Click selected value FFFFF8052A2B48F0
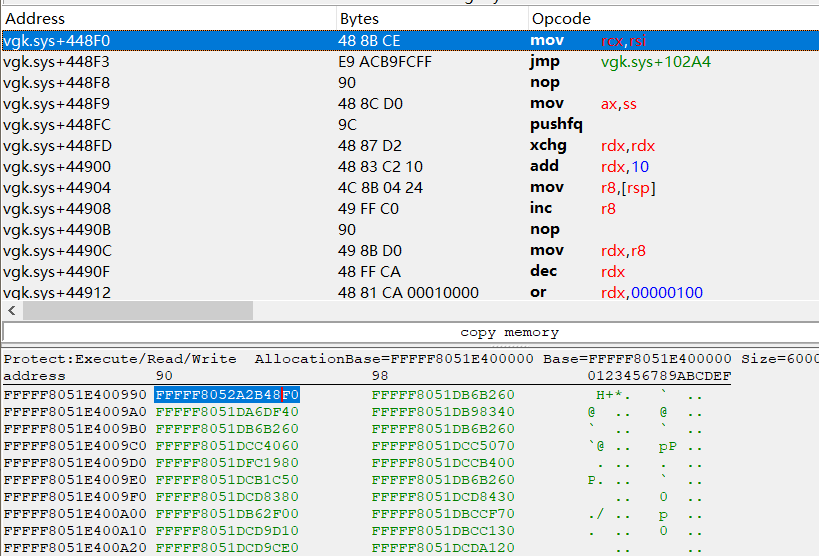Image resolution: width=819 pixels, height=556 pixels. (x=227, y=395)
